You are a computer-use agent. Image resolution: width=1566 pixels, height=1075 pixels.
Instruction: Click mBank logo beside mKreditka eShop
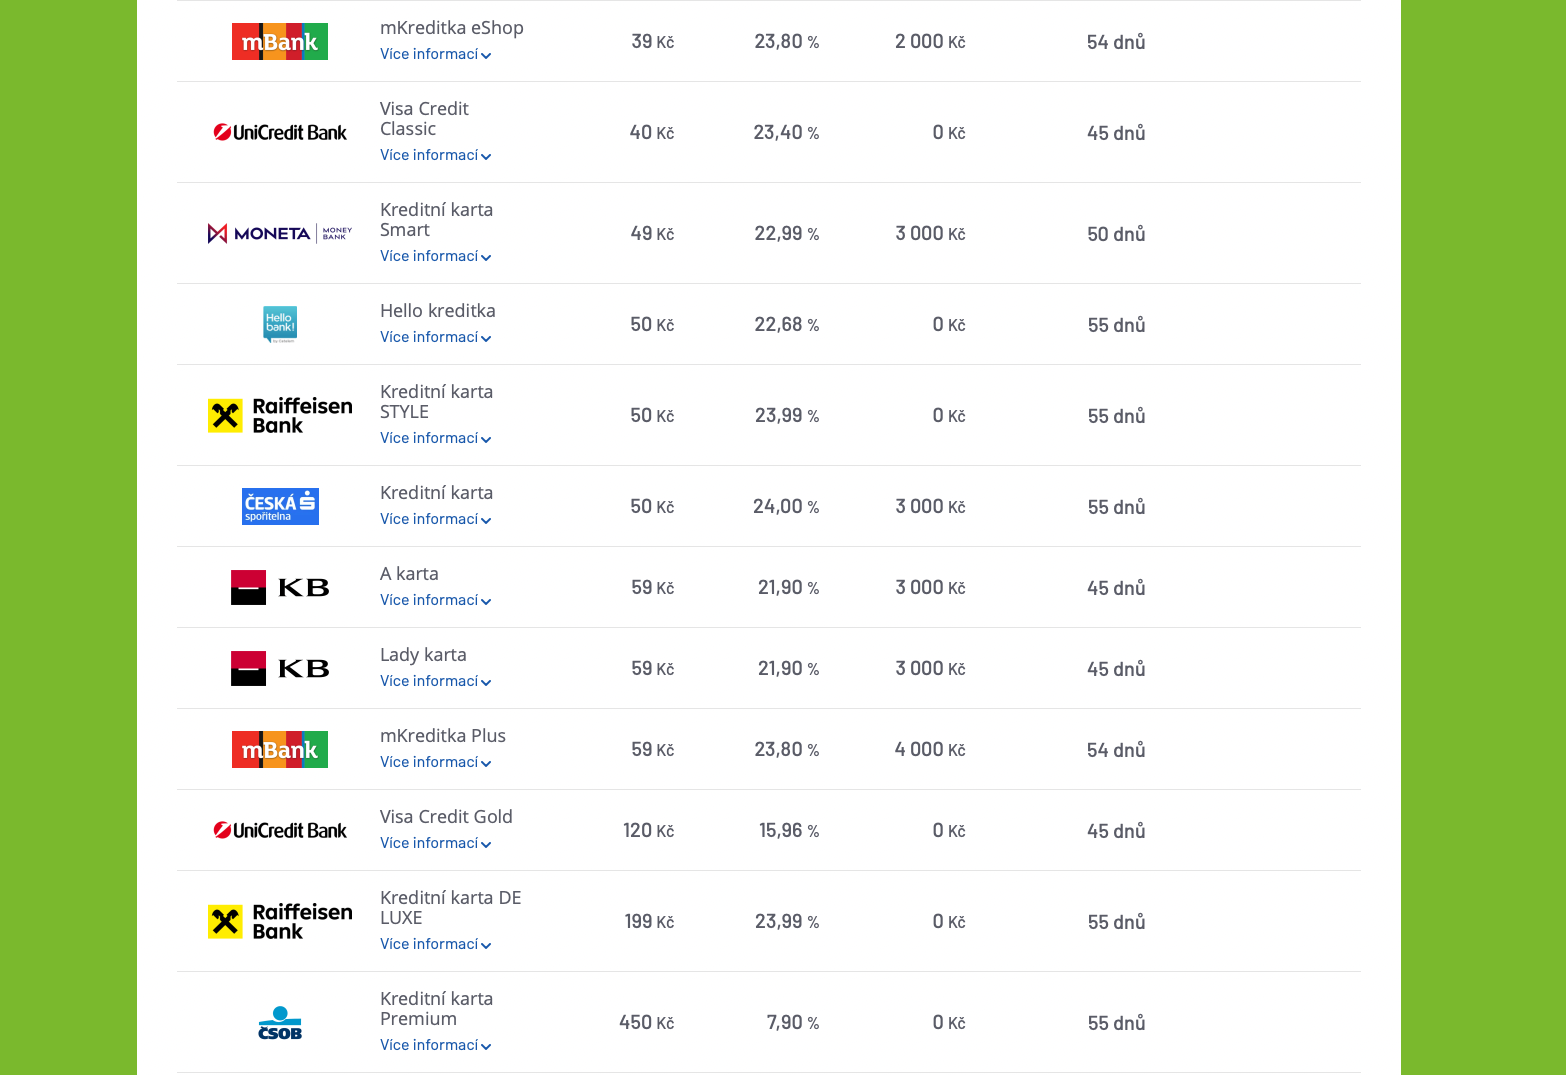pyautogui.click(x=280, y=42)
